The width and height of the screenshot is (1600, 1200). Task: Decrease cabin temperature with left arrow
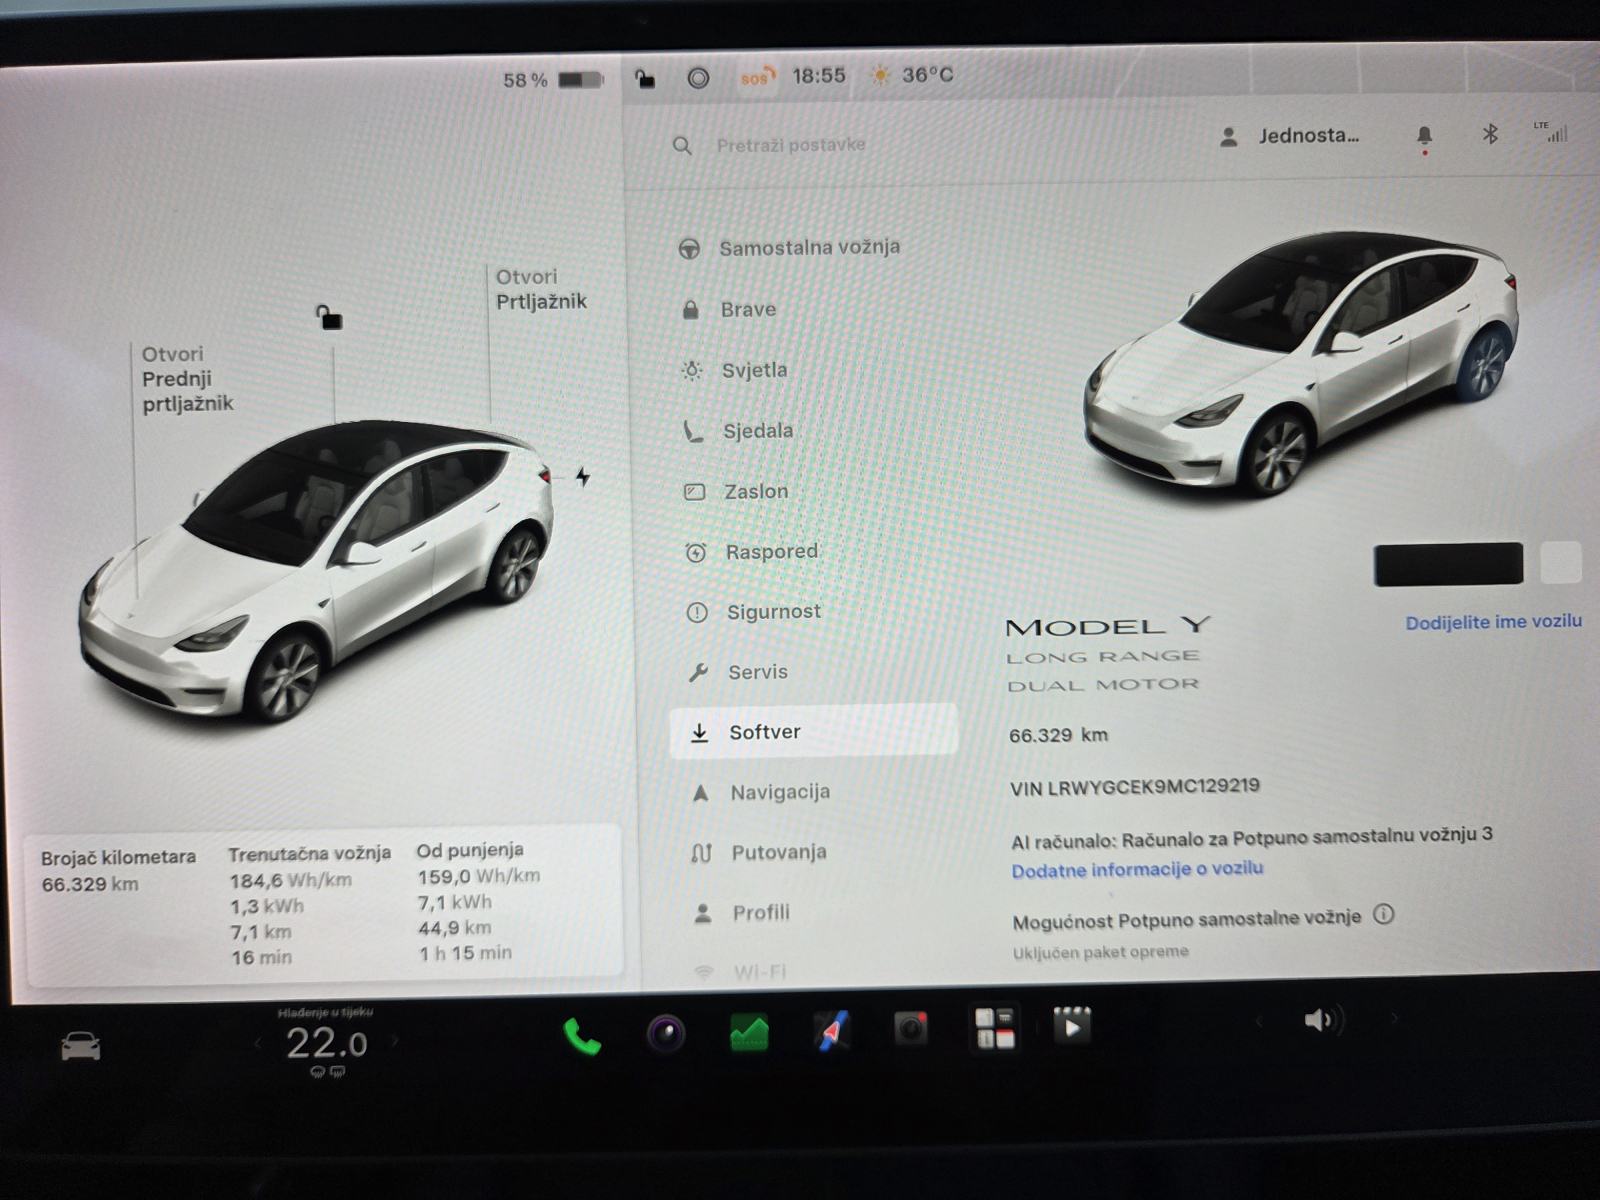(257, 1044)
